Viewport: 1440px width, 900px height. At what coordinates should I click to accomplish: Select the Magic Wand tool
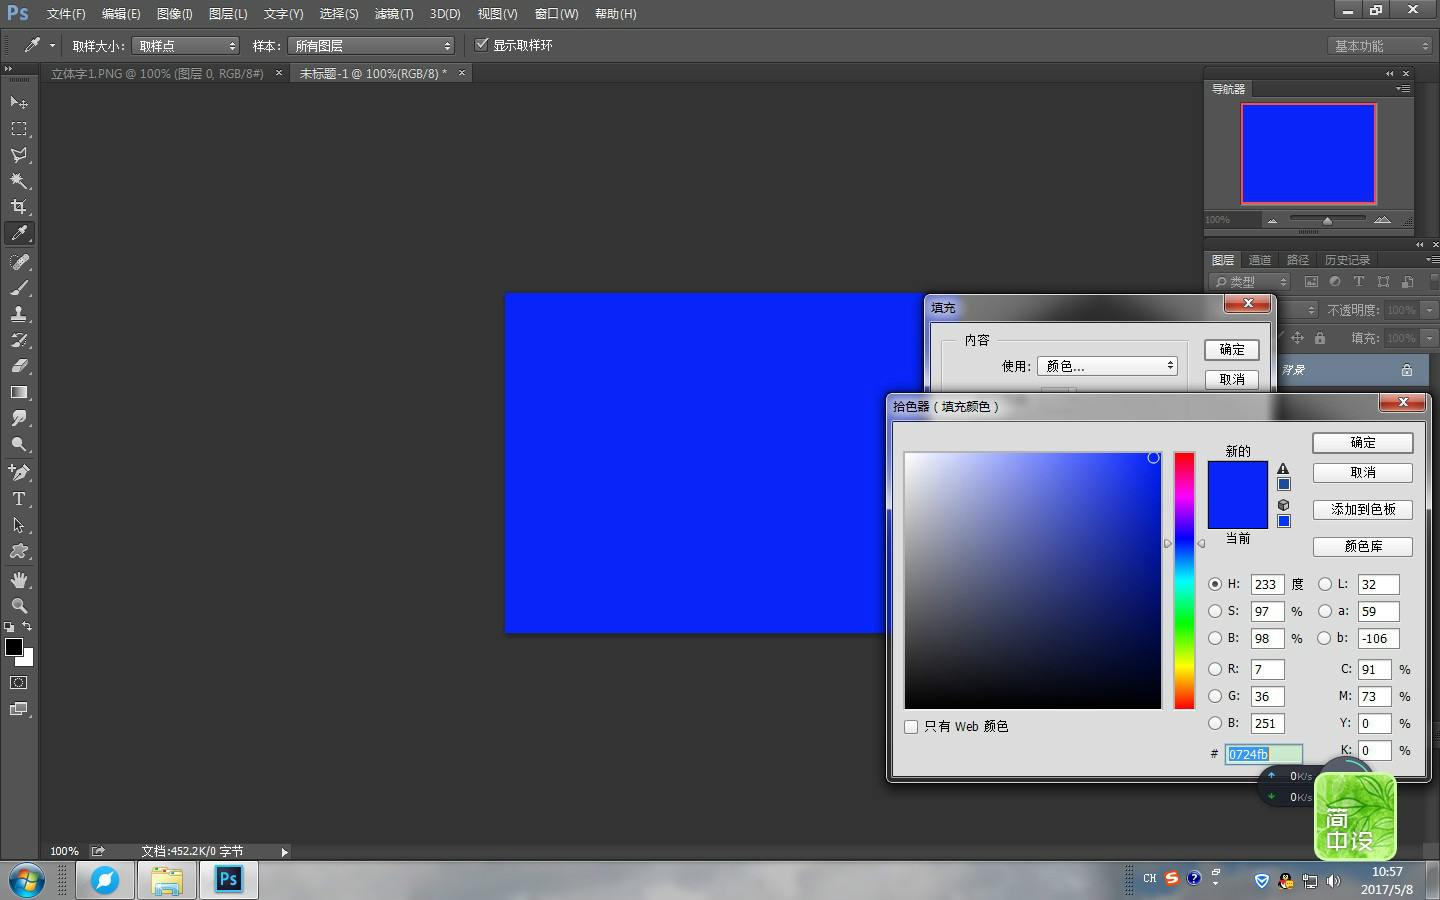(19, 180)
